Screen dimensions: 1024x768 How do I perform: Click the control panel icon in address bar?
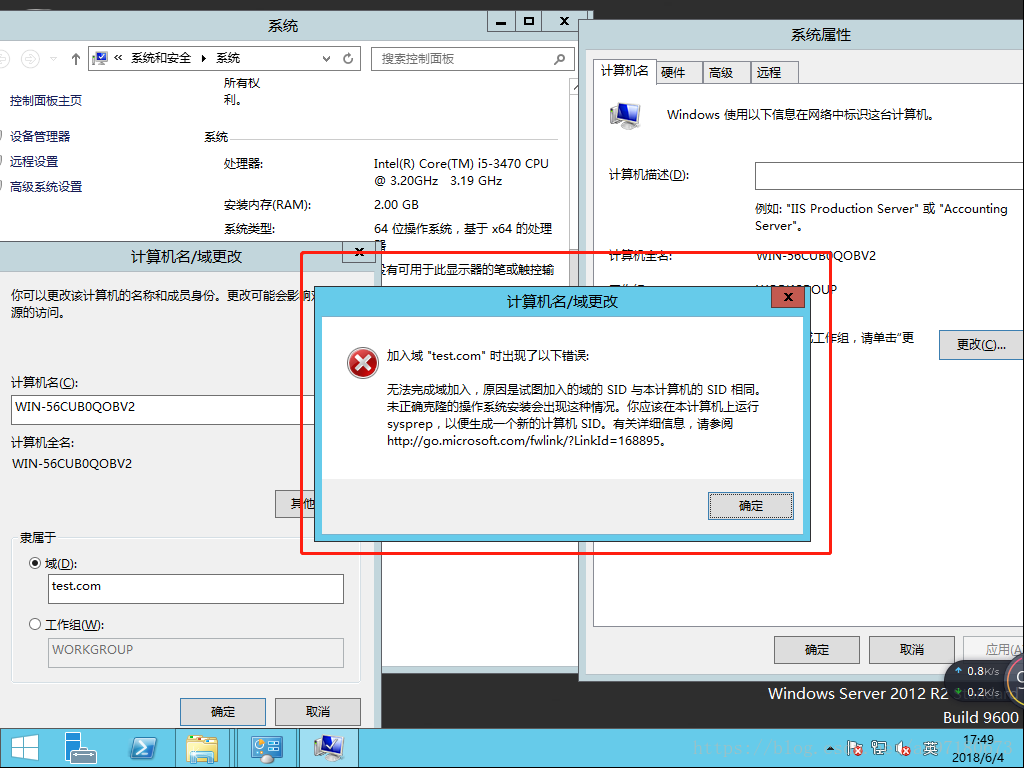pos(100,58)
